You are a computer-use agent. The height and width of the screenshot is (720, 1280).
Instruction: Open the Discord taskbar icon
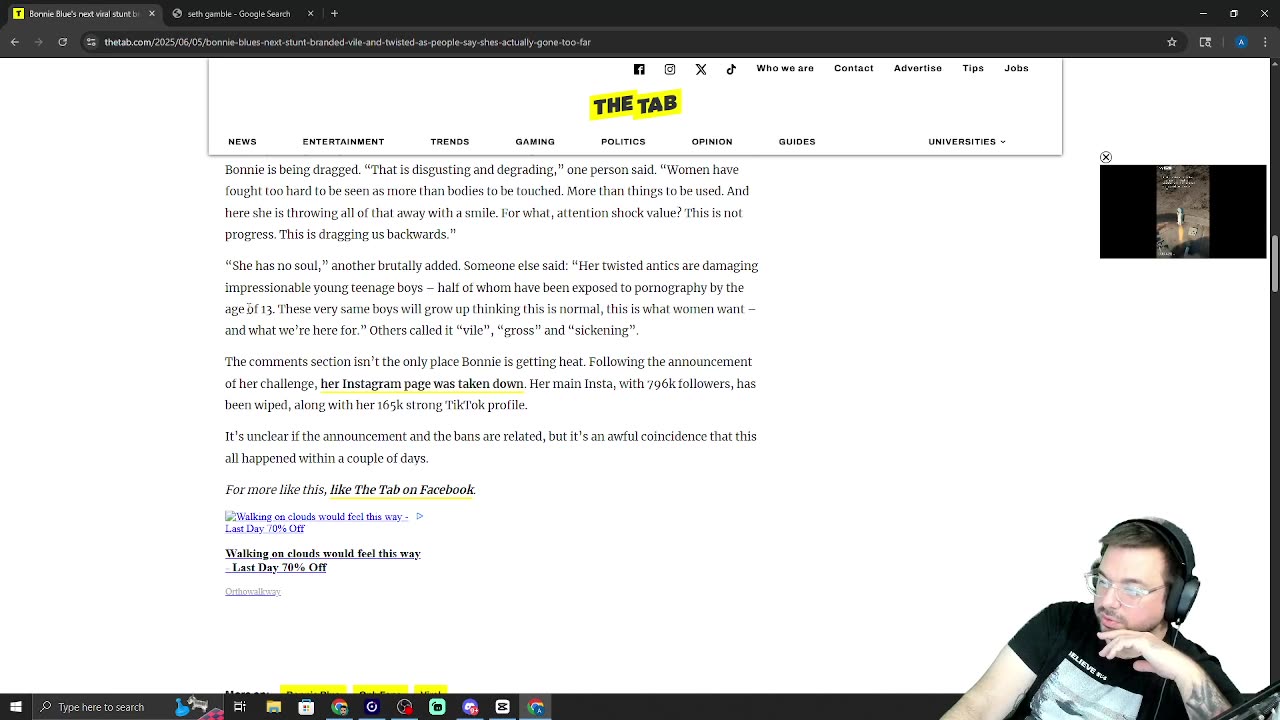coord(470,707)
